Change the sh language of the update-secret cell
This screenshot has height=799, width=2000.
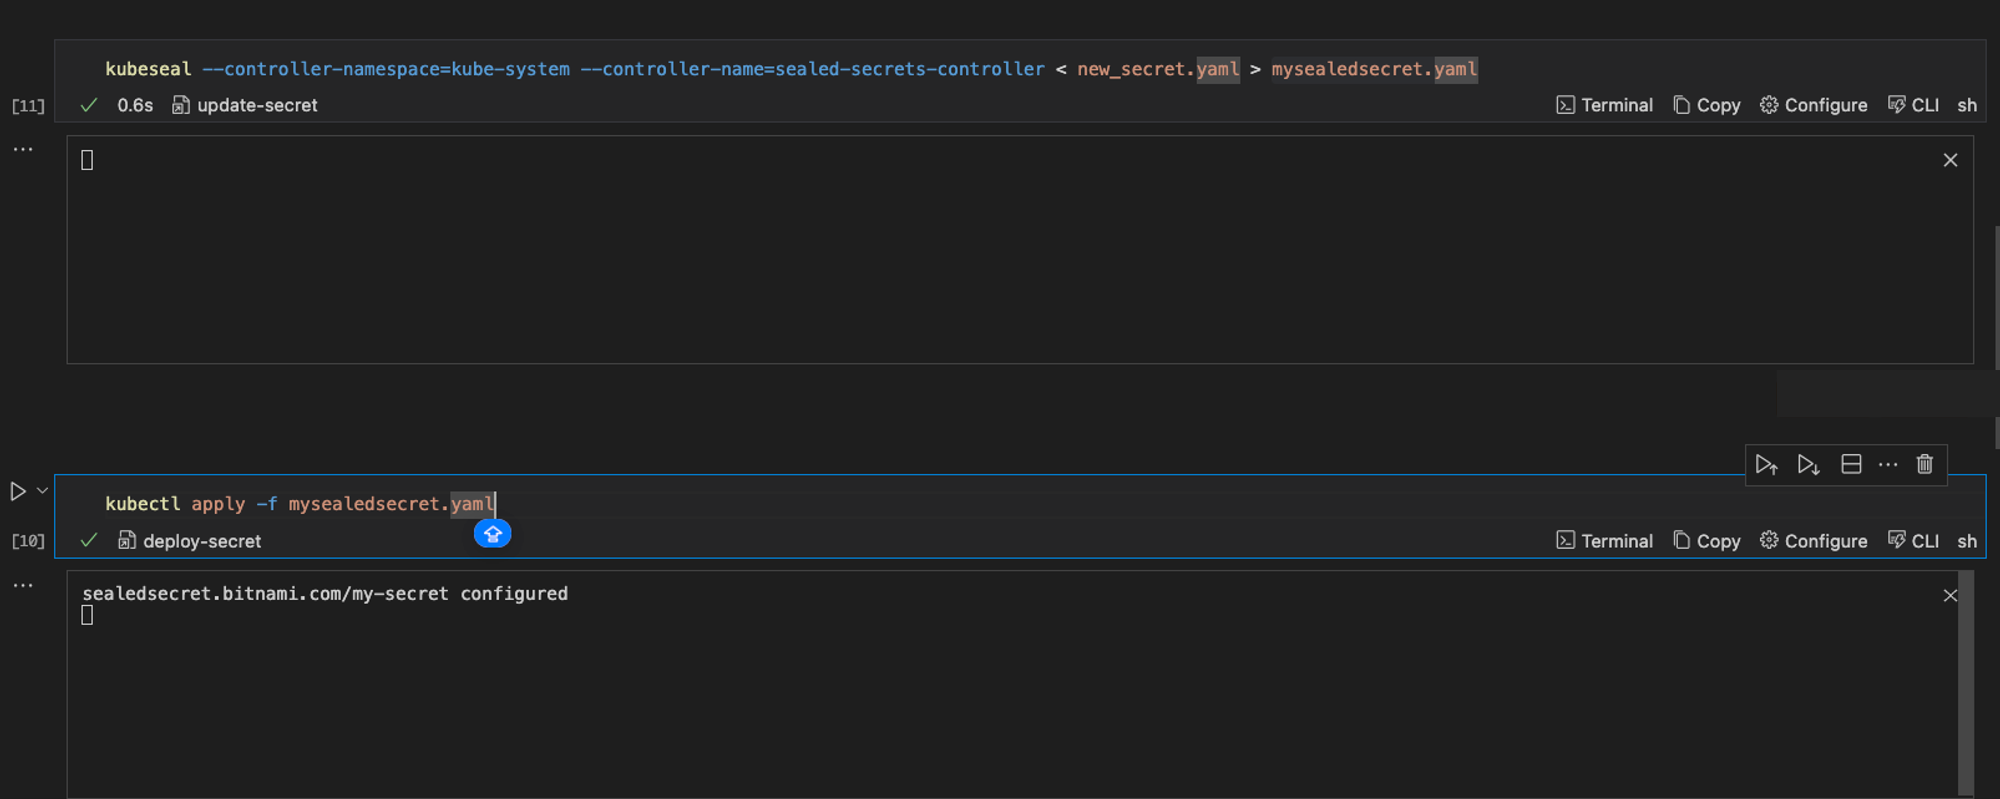click(x=1967, y=105)
